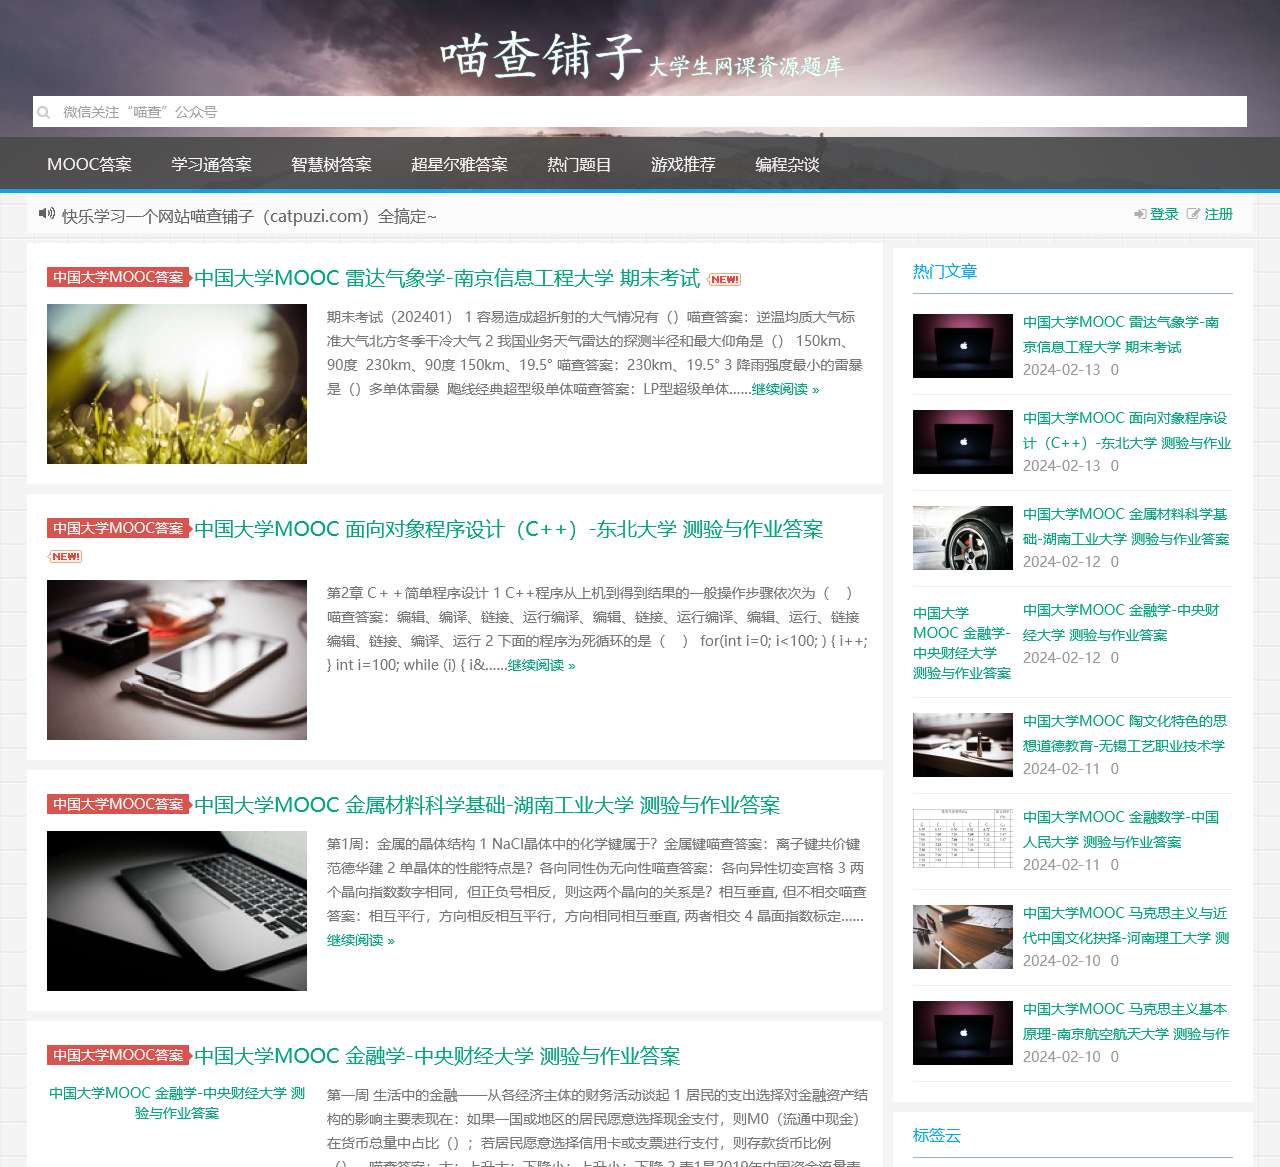1280x1167 pixels.
Task: Open the MOOC答案 menu item
Action: click(x=90, y=164)
